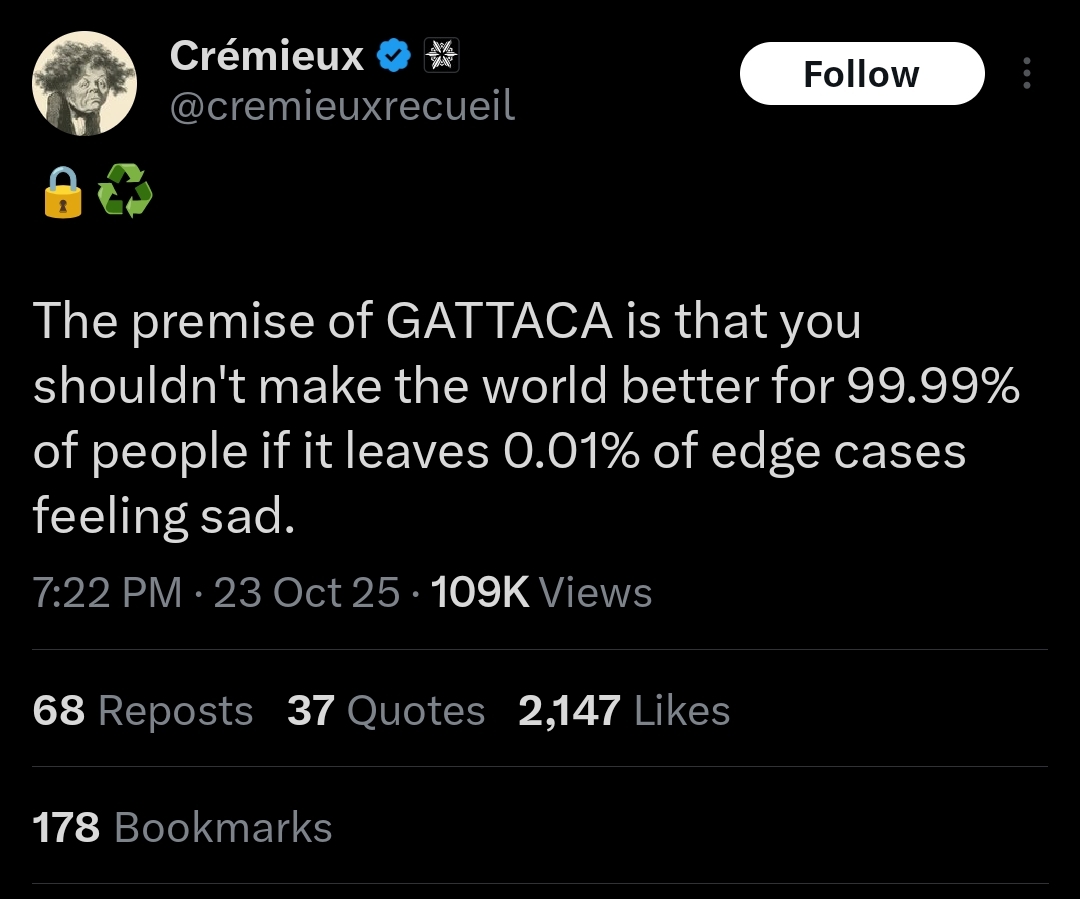Click the word GATTACA in the post
This screenshot has width=1080, height=899.
498,322
